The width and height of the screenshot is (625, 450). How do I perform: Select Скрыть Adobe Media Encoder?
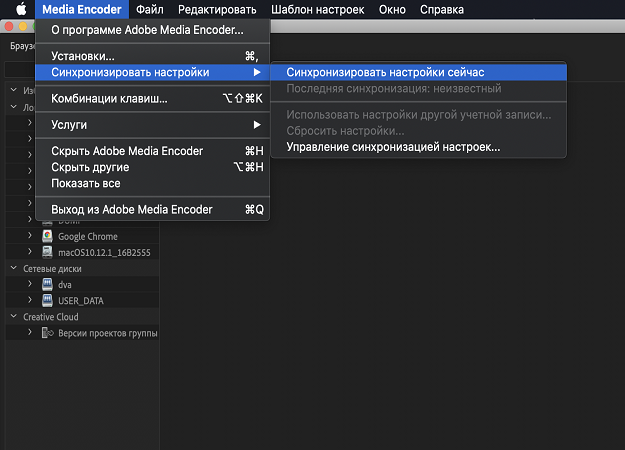click(x=126, y=151)
